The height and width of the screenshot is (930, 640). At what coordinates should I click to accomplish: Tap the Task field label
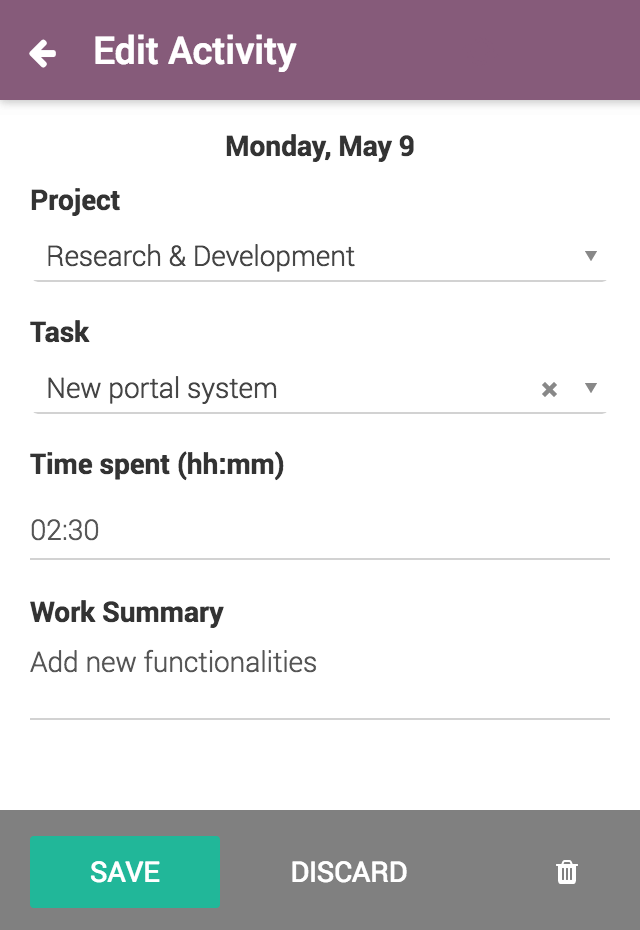tap(59, 332)
